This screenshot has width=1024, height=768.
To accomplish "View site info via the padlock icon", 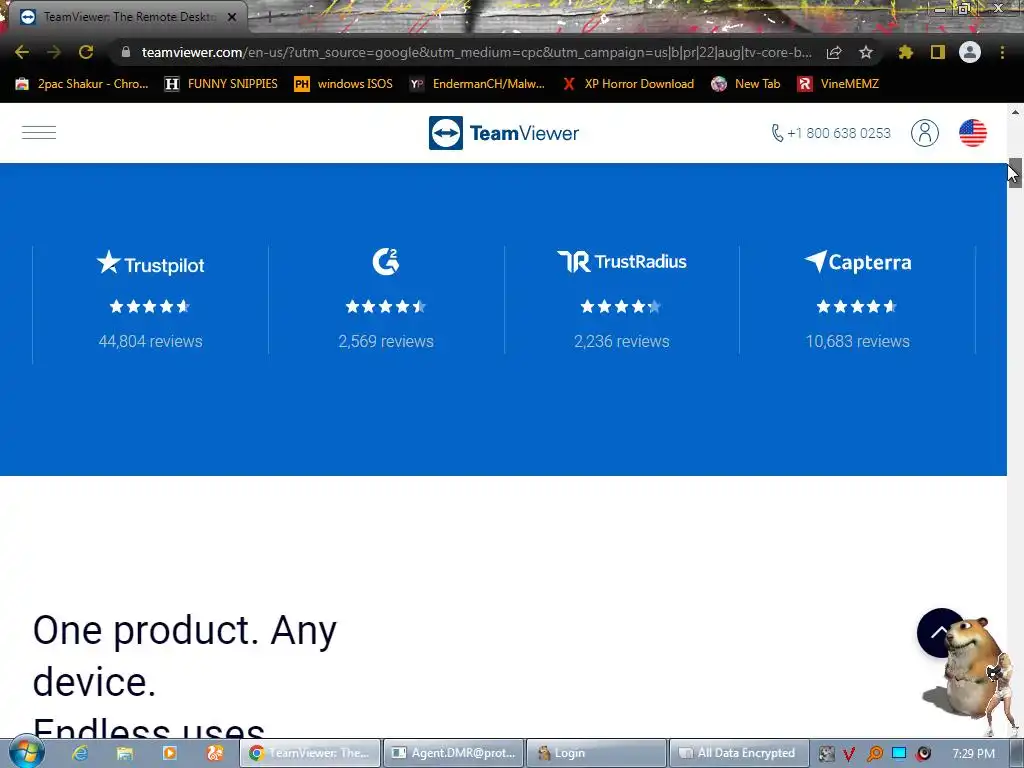I will tap(126, 52).
